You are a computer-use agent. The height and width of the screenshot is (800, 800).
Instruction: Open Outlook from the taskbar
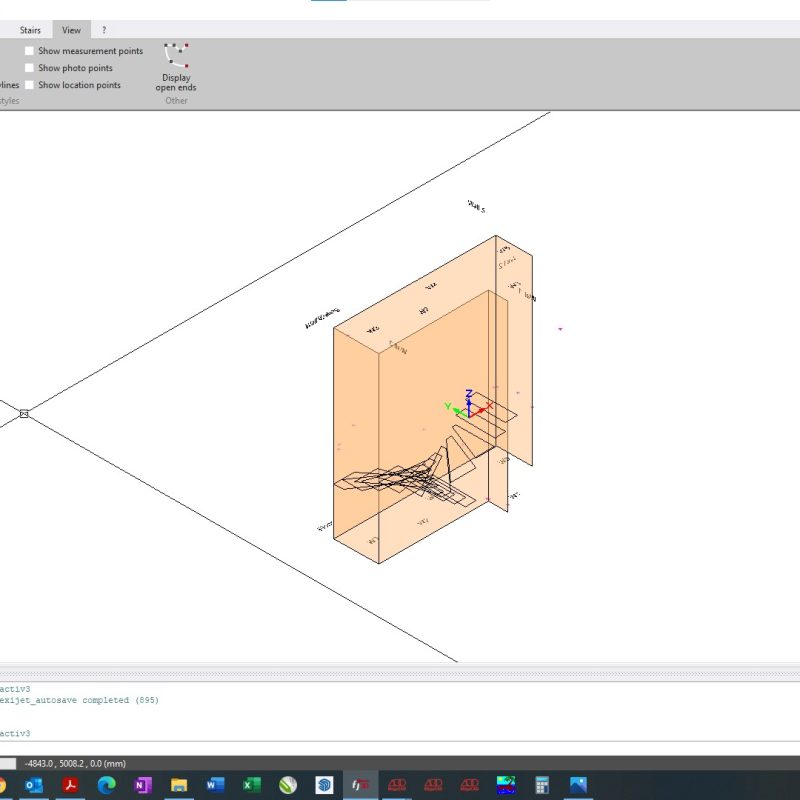(x=34, y=785)
